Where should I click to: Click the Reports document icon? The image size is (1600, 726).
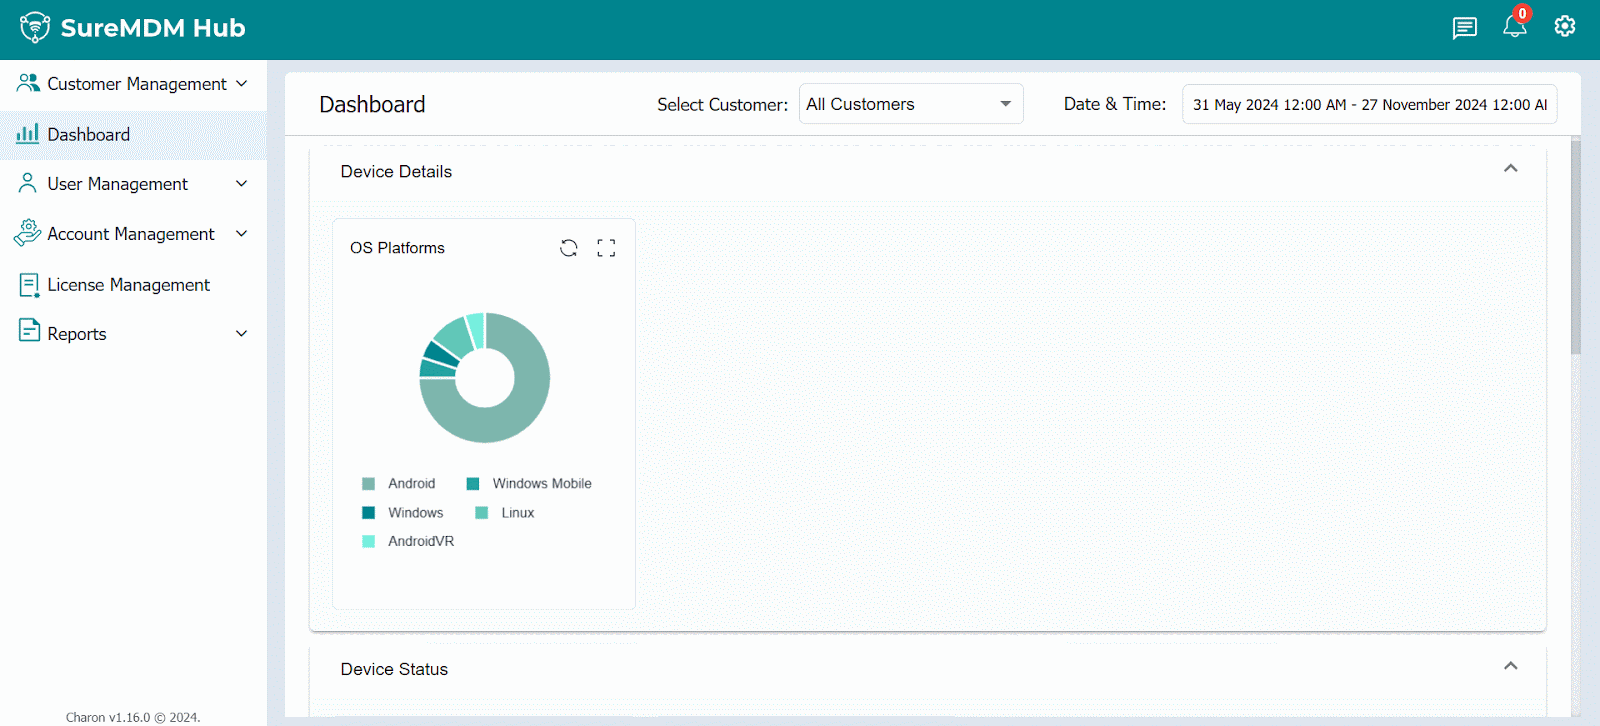tap(29, 331)
